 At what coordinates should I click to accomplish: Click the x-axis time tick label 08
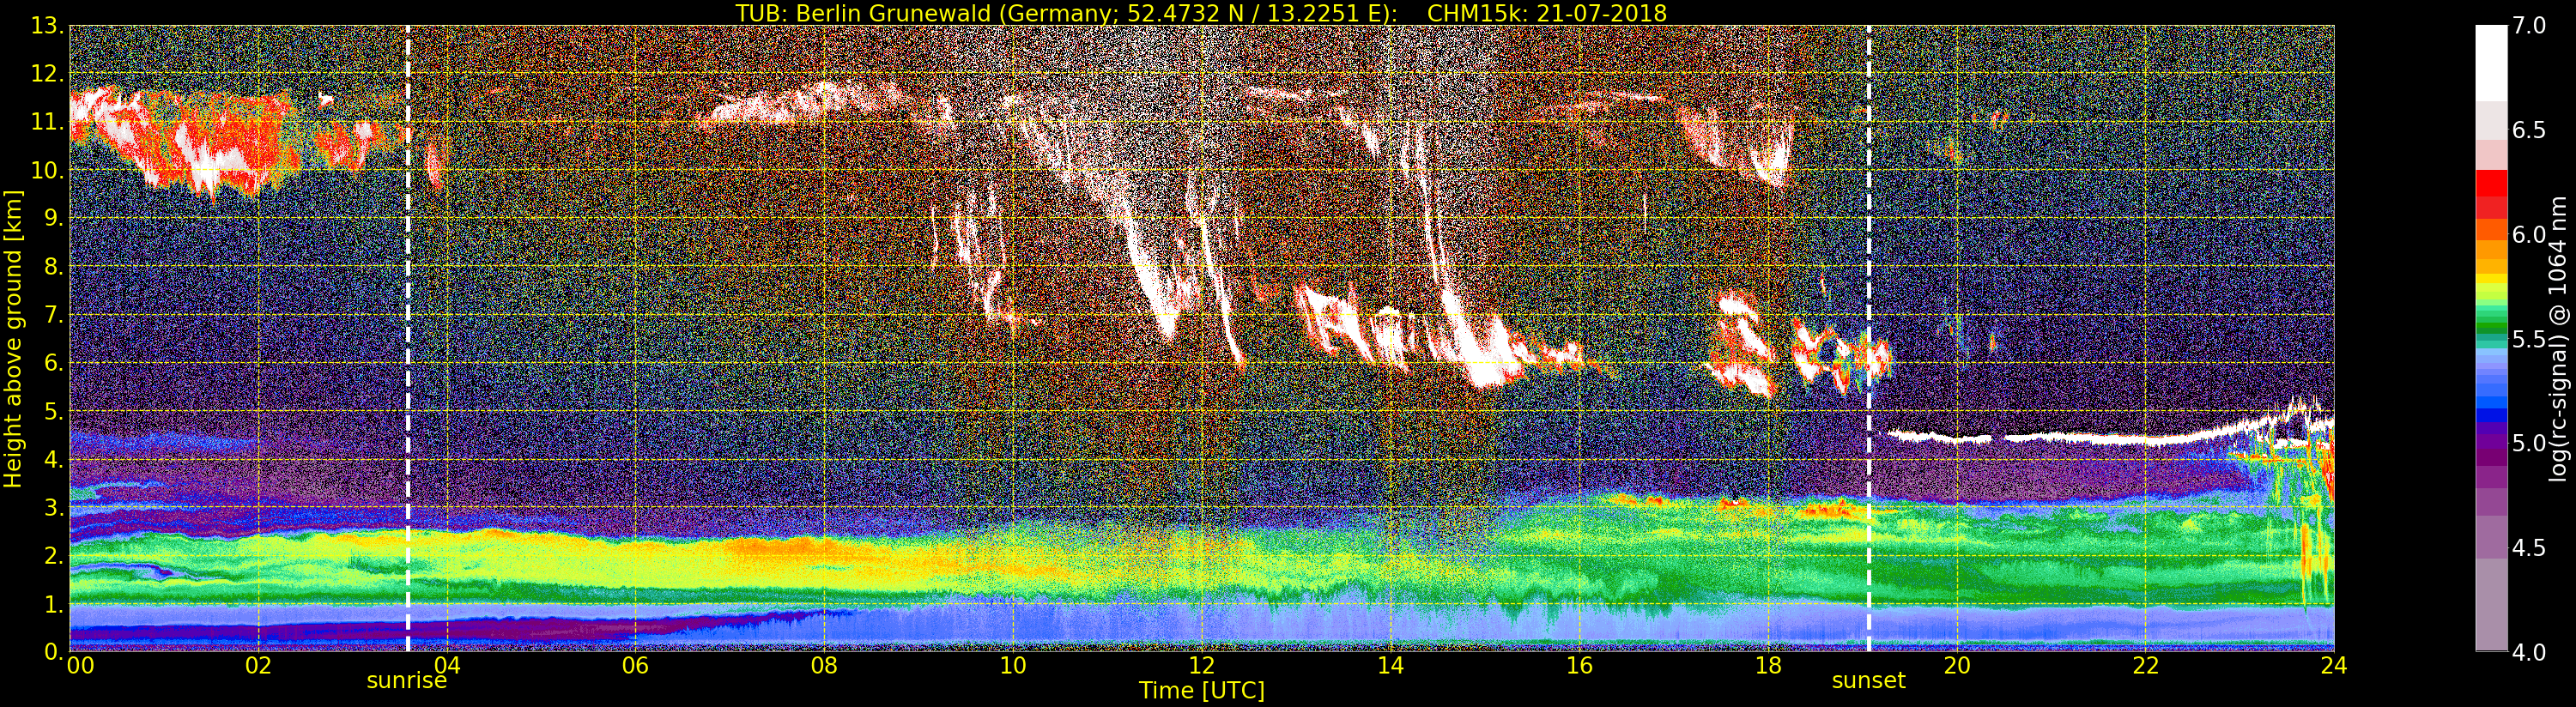tap(824, 666)
